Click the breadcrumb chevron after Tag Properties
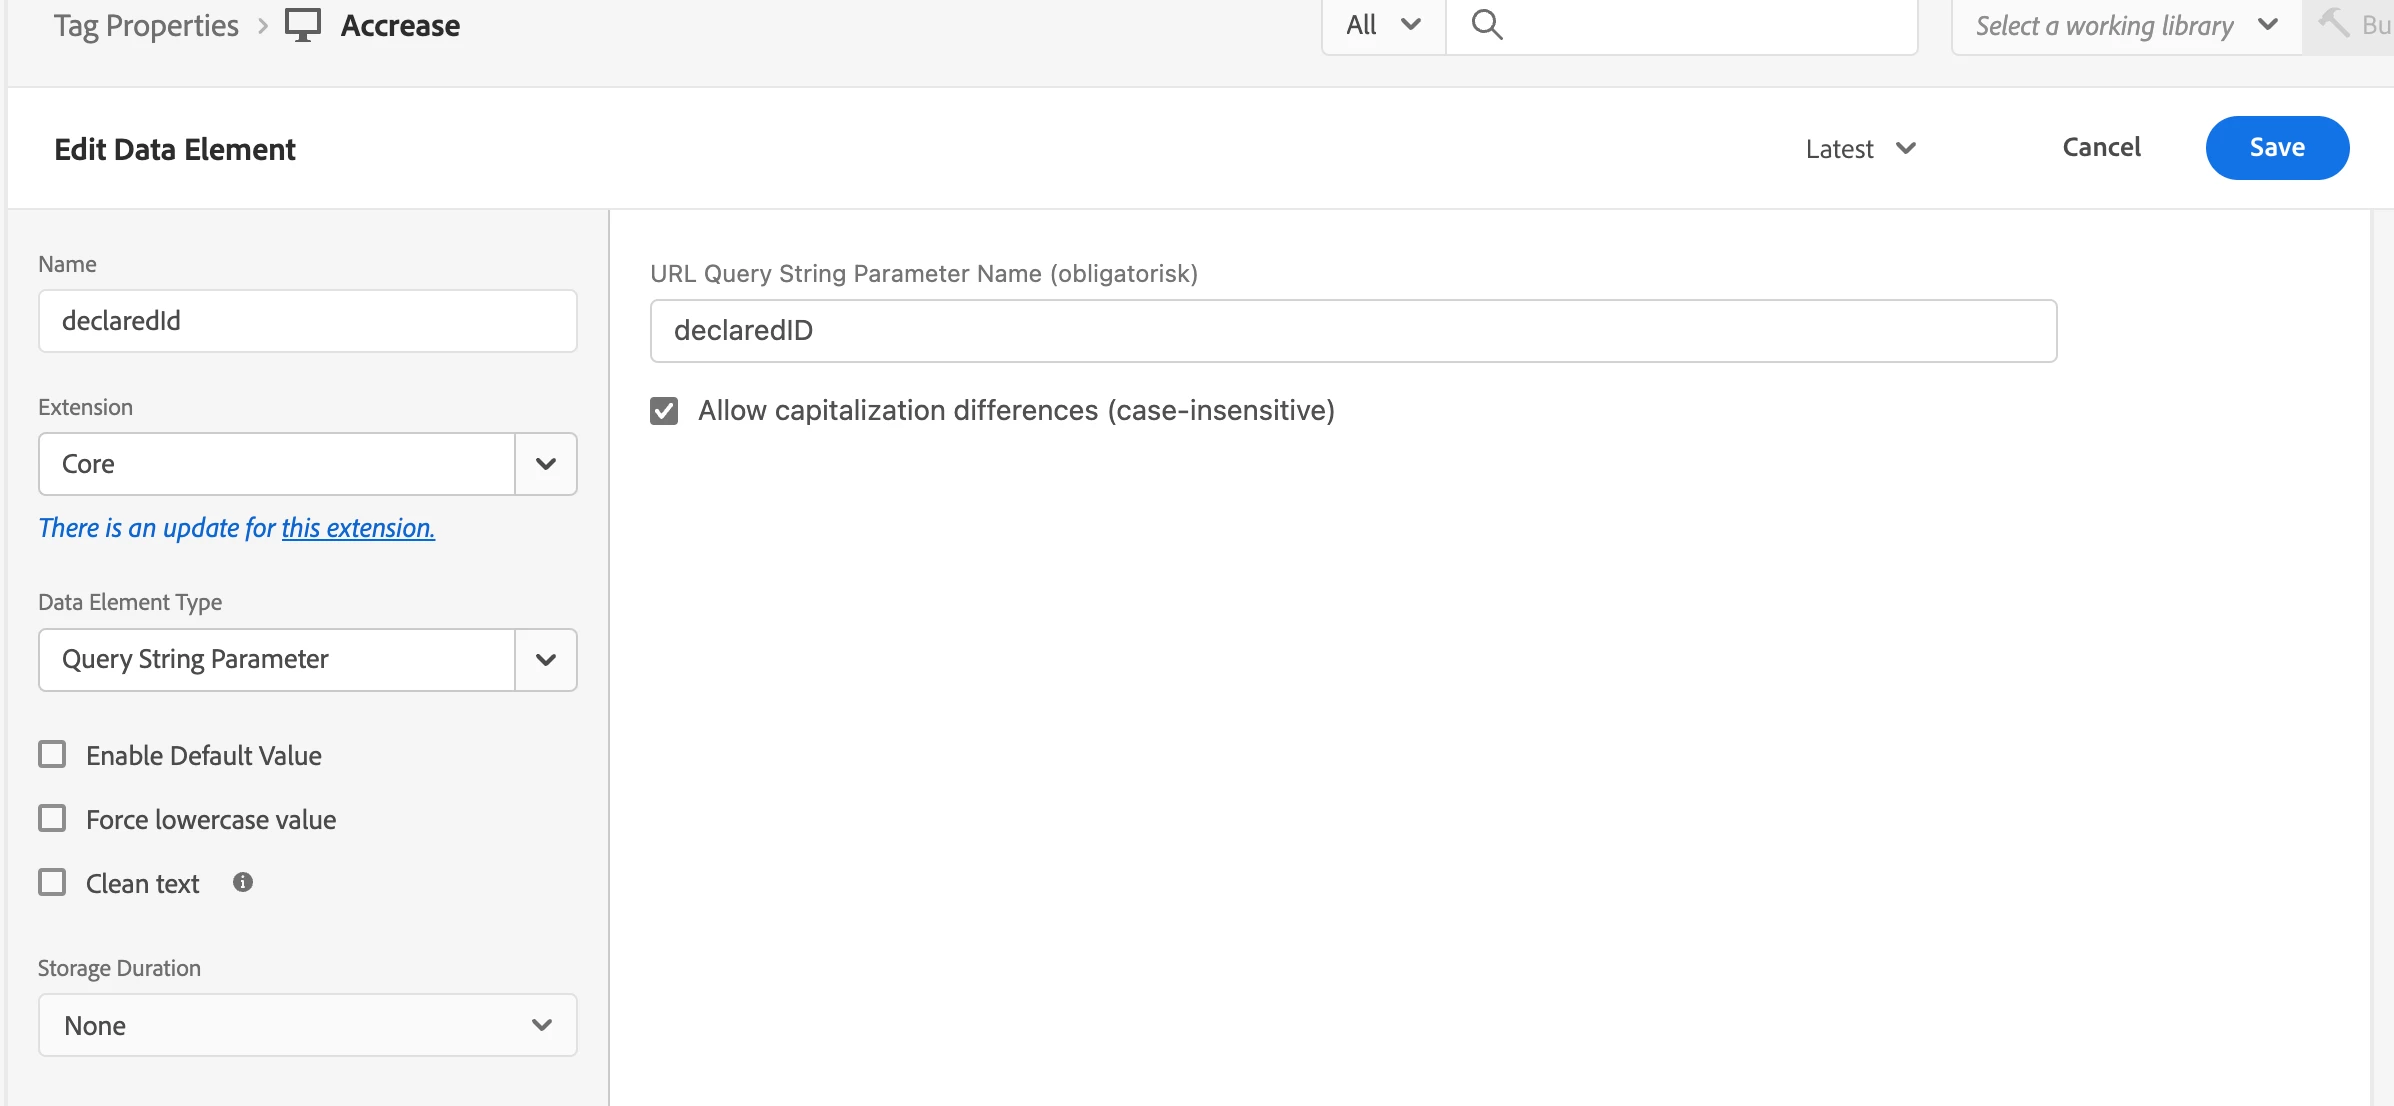The width and height of the screenshot is (2394, 1106). [x=263, y=26]
